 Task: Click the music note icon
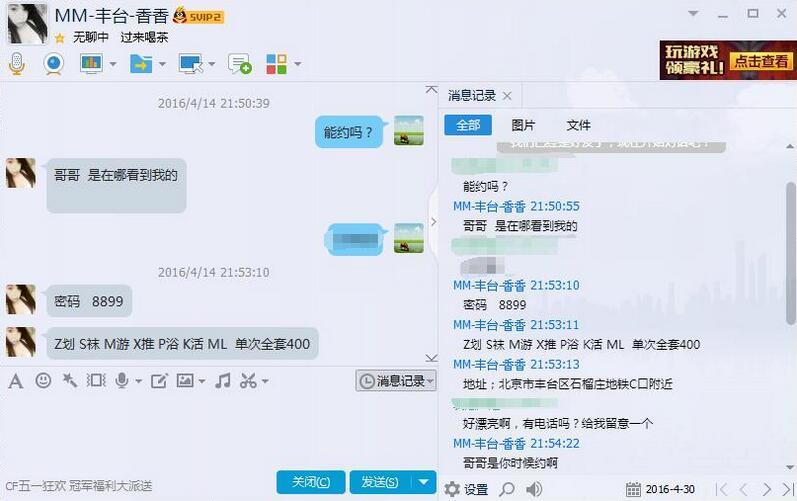(223, 381)
